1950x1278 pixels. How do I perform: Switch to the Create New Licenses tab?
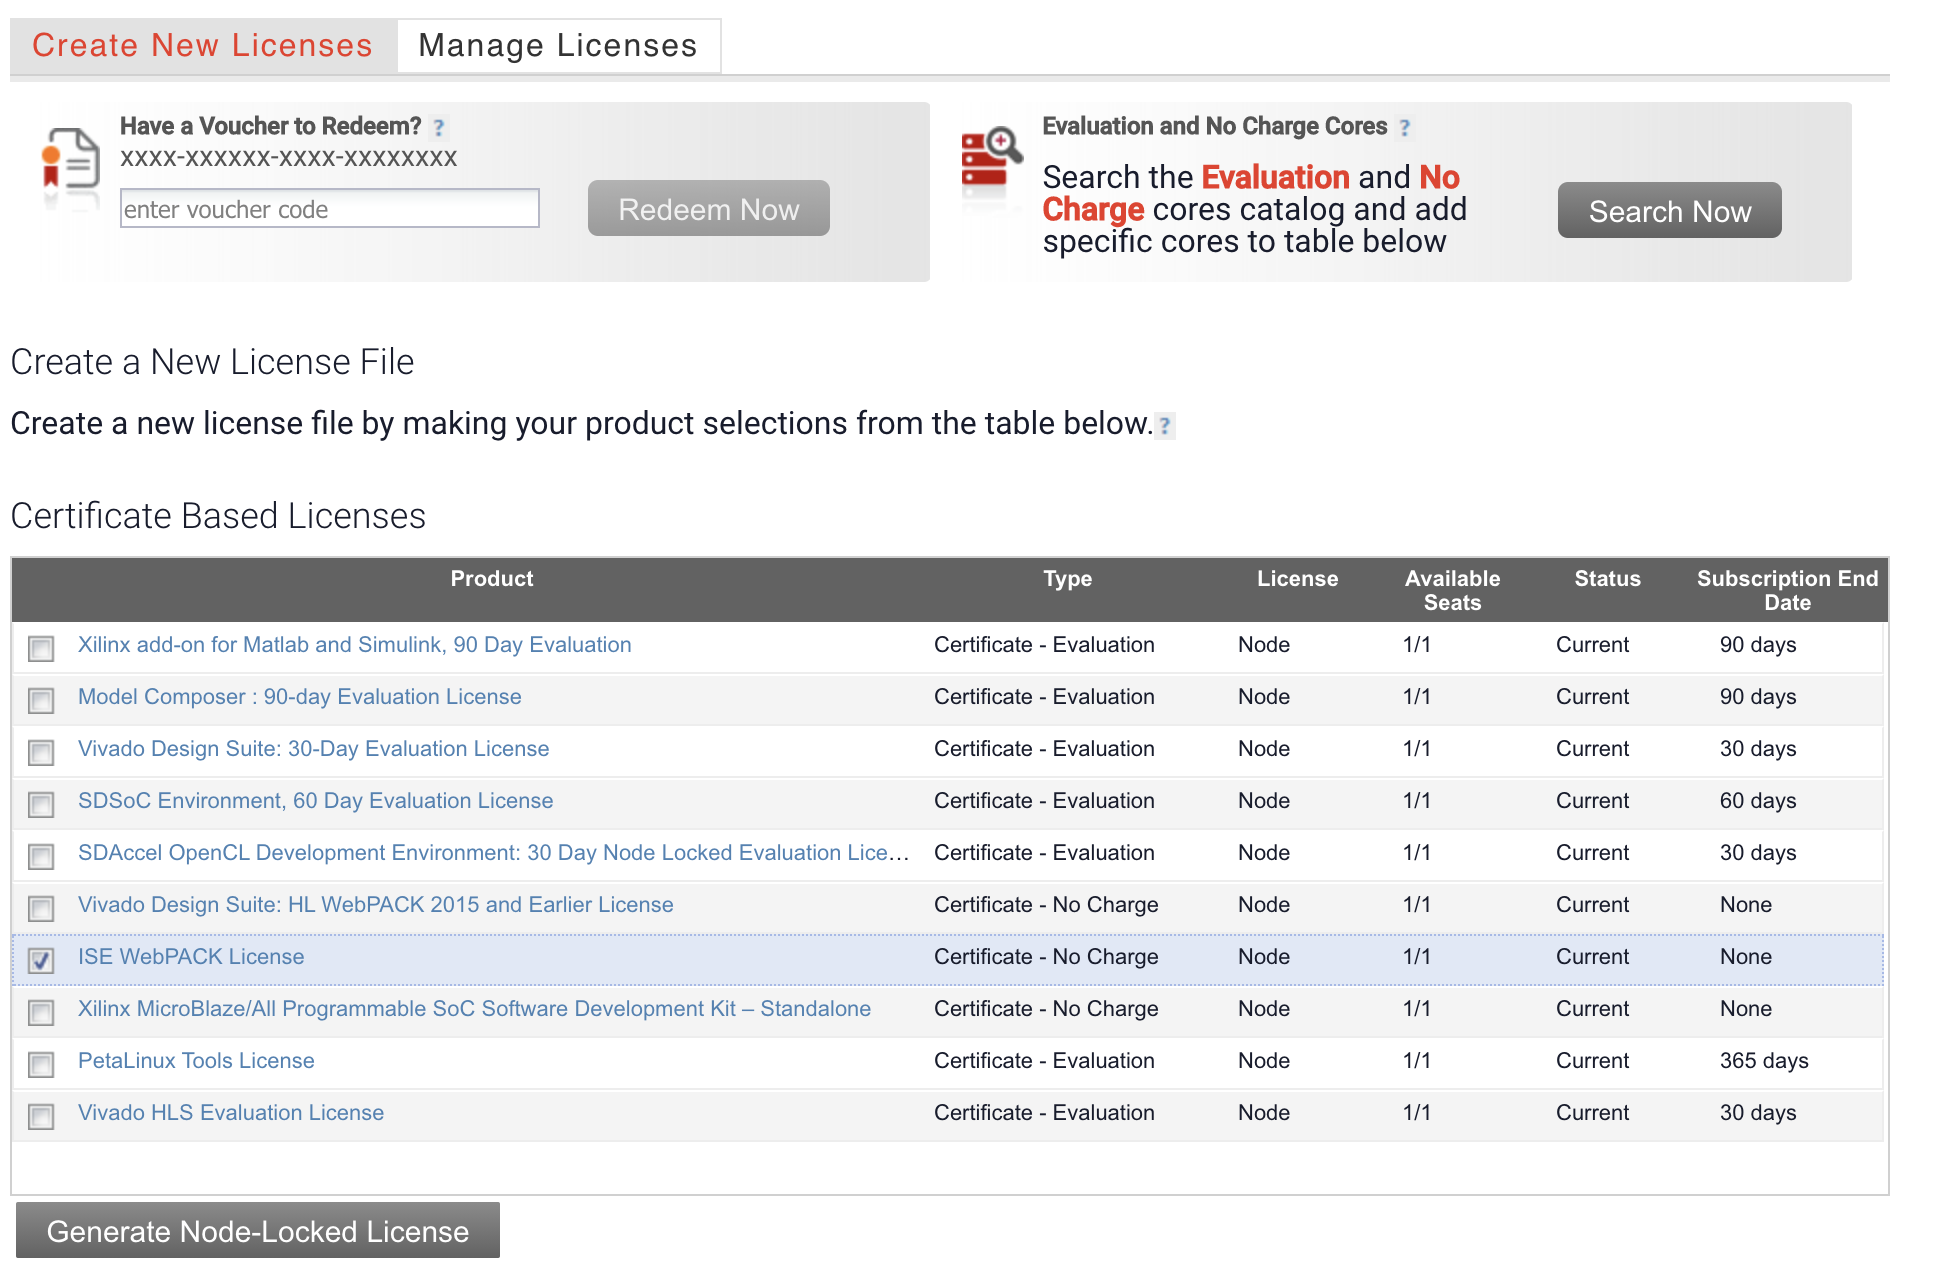[203, 46]
